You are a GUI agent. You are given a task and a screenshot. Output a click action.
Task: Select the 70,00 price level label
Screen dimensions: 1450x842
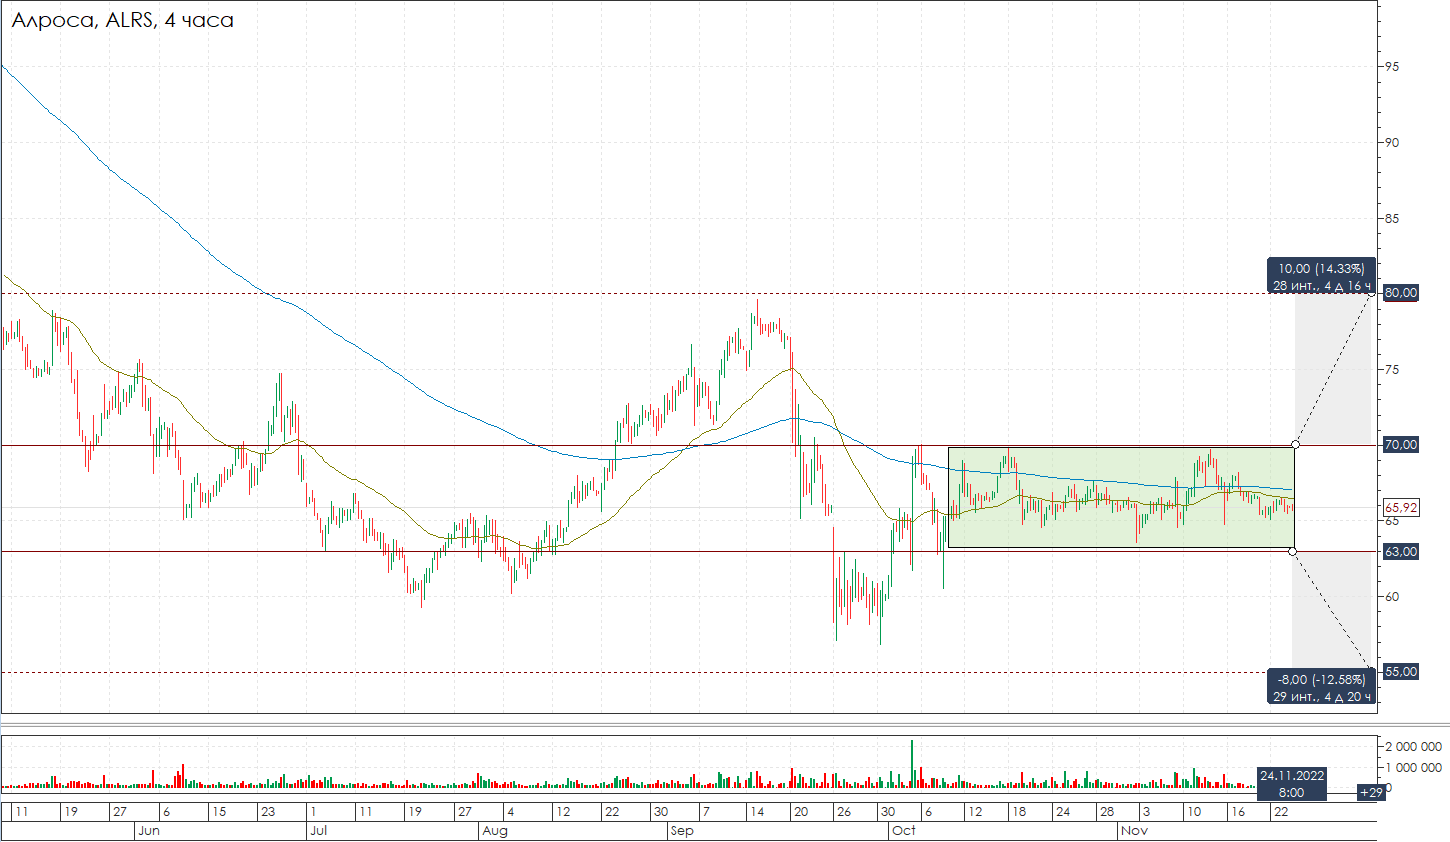1400,445
